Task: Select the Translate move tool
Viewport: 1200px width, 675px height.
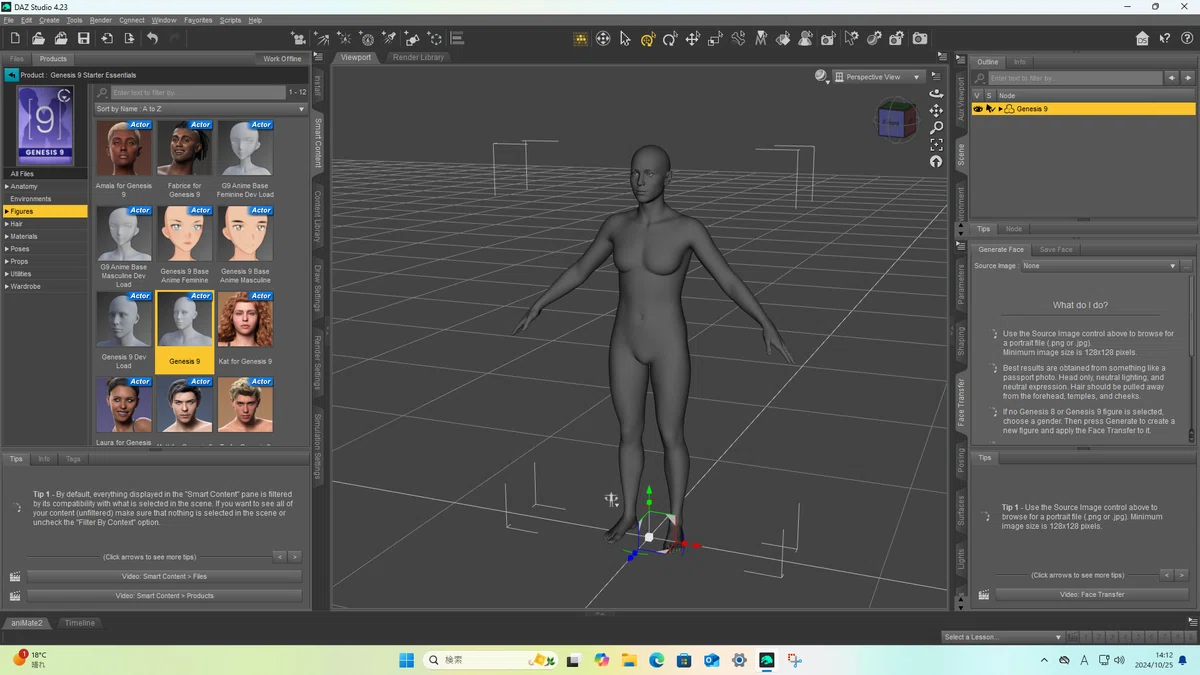Action: [692, 39]
